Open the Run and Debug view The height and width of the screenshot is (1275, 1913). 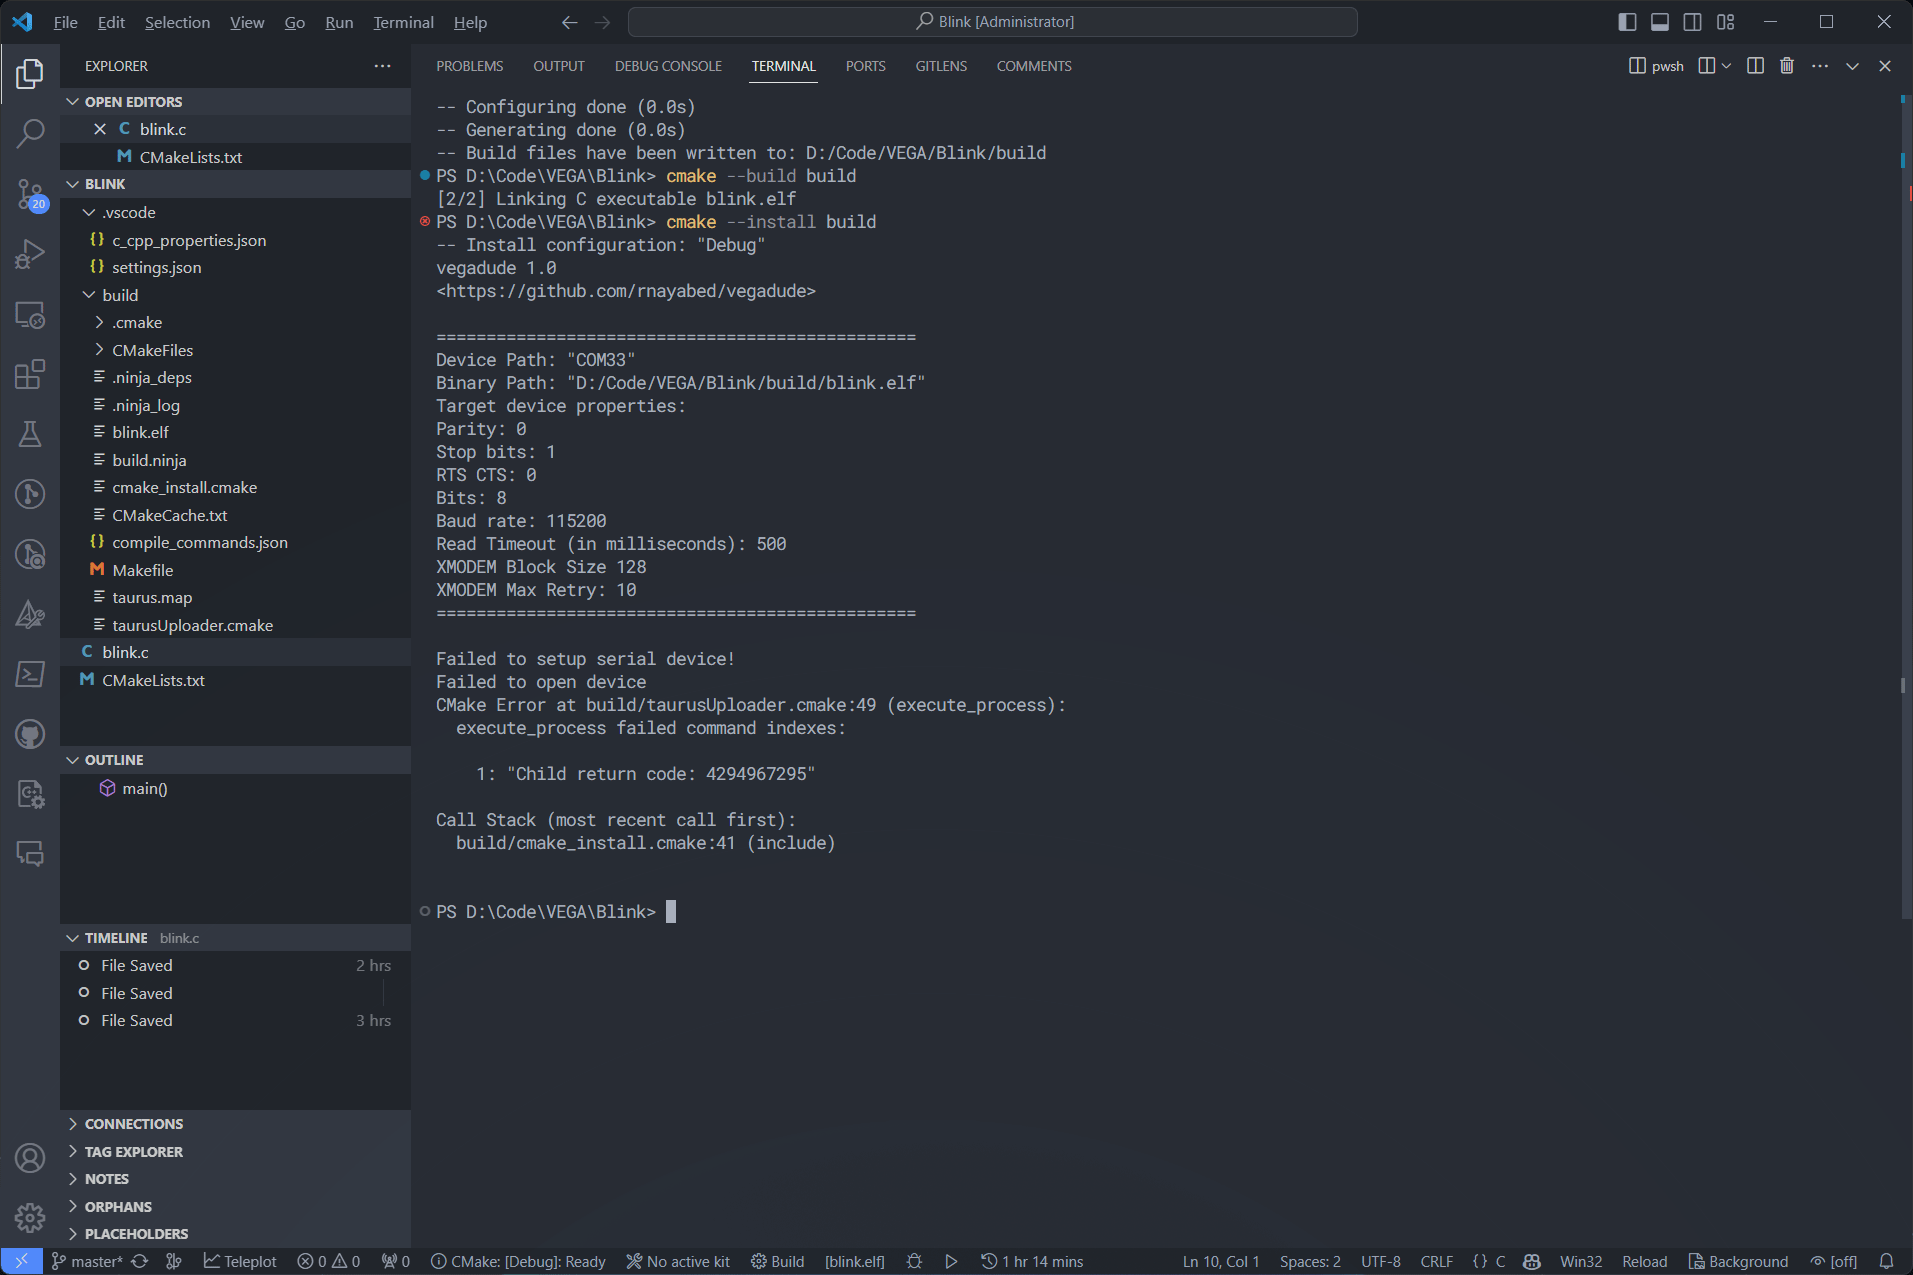pos(30,254)
